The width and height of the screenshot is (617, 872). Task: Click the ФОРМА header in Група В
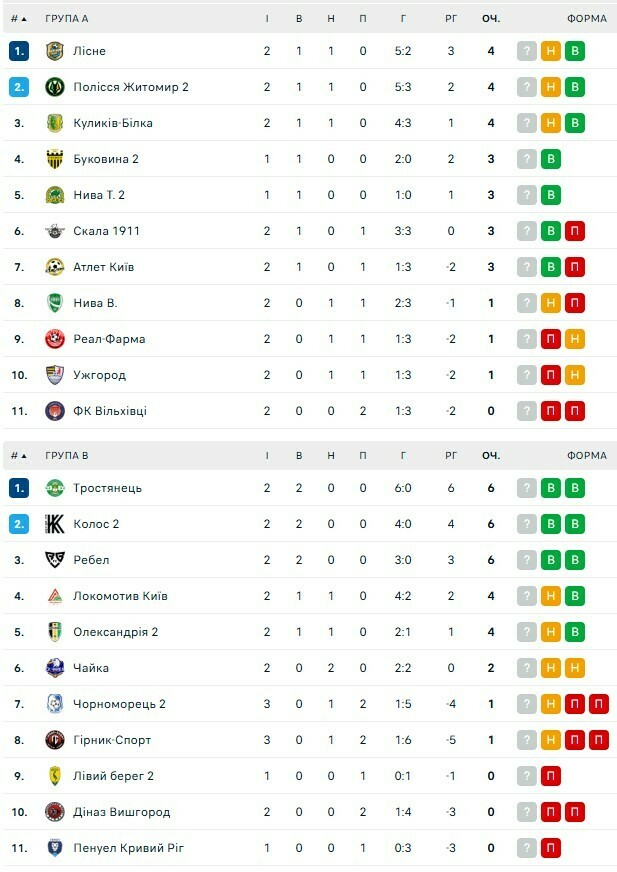pos(586,456)
